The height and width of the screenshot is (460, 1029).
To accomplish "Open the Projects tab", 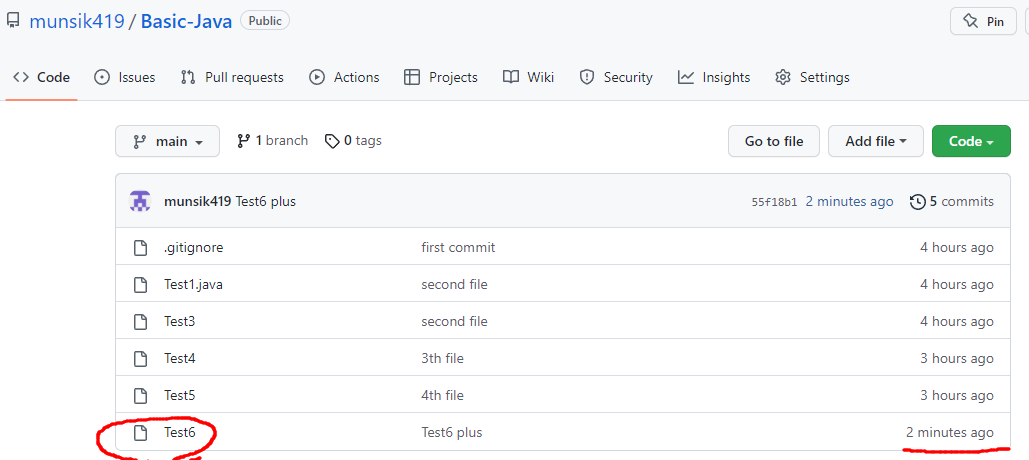I will 440,77.
